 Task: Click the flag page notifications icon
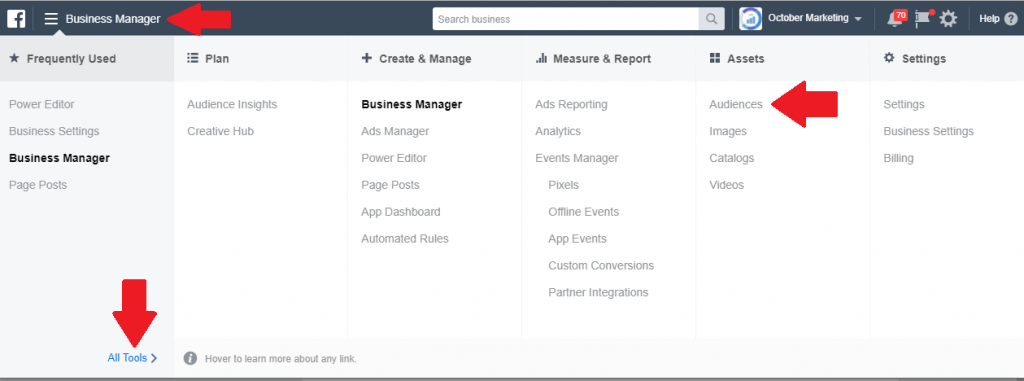921,19
